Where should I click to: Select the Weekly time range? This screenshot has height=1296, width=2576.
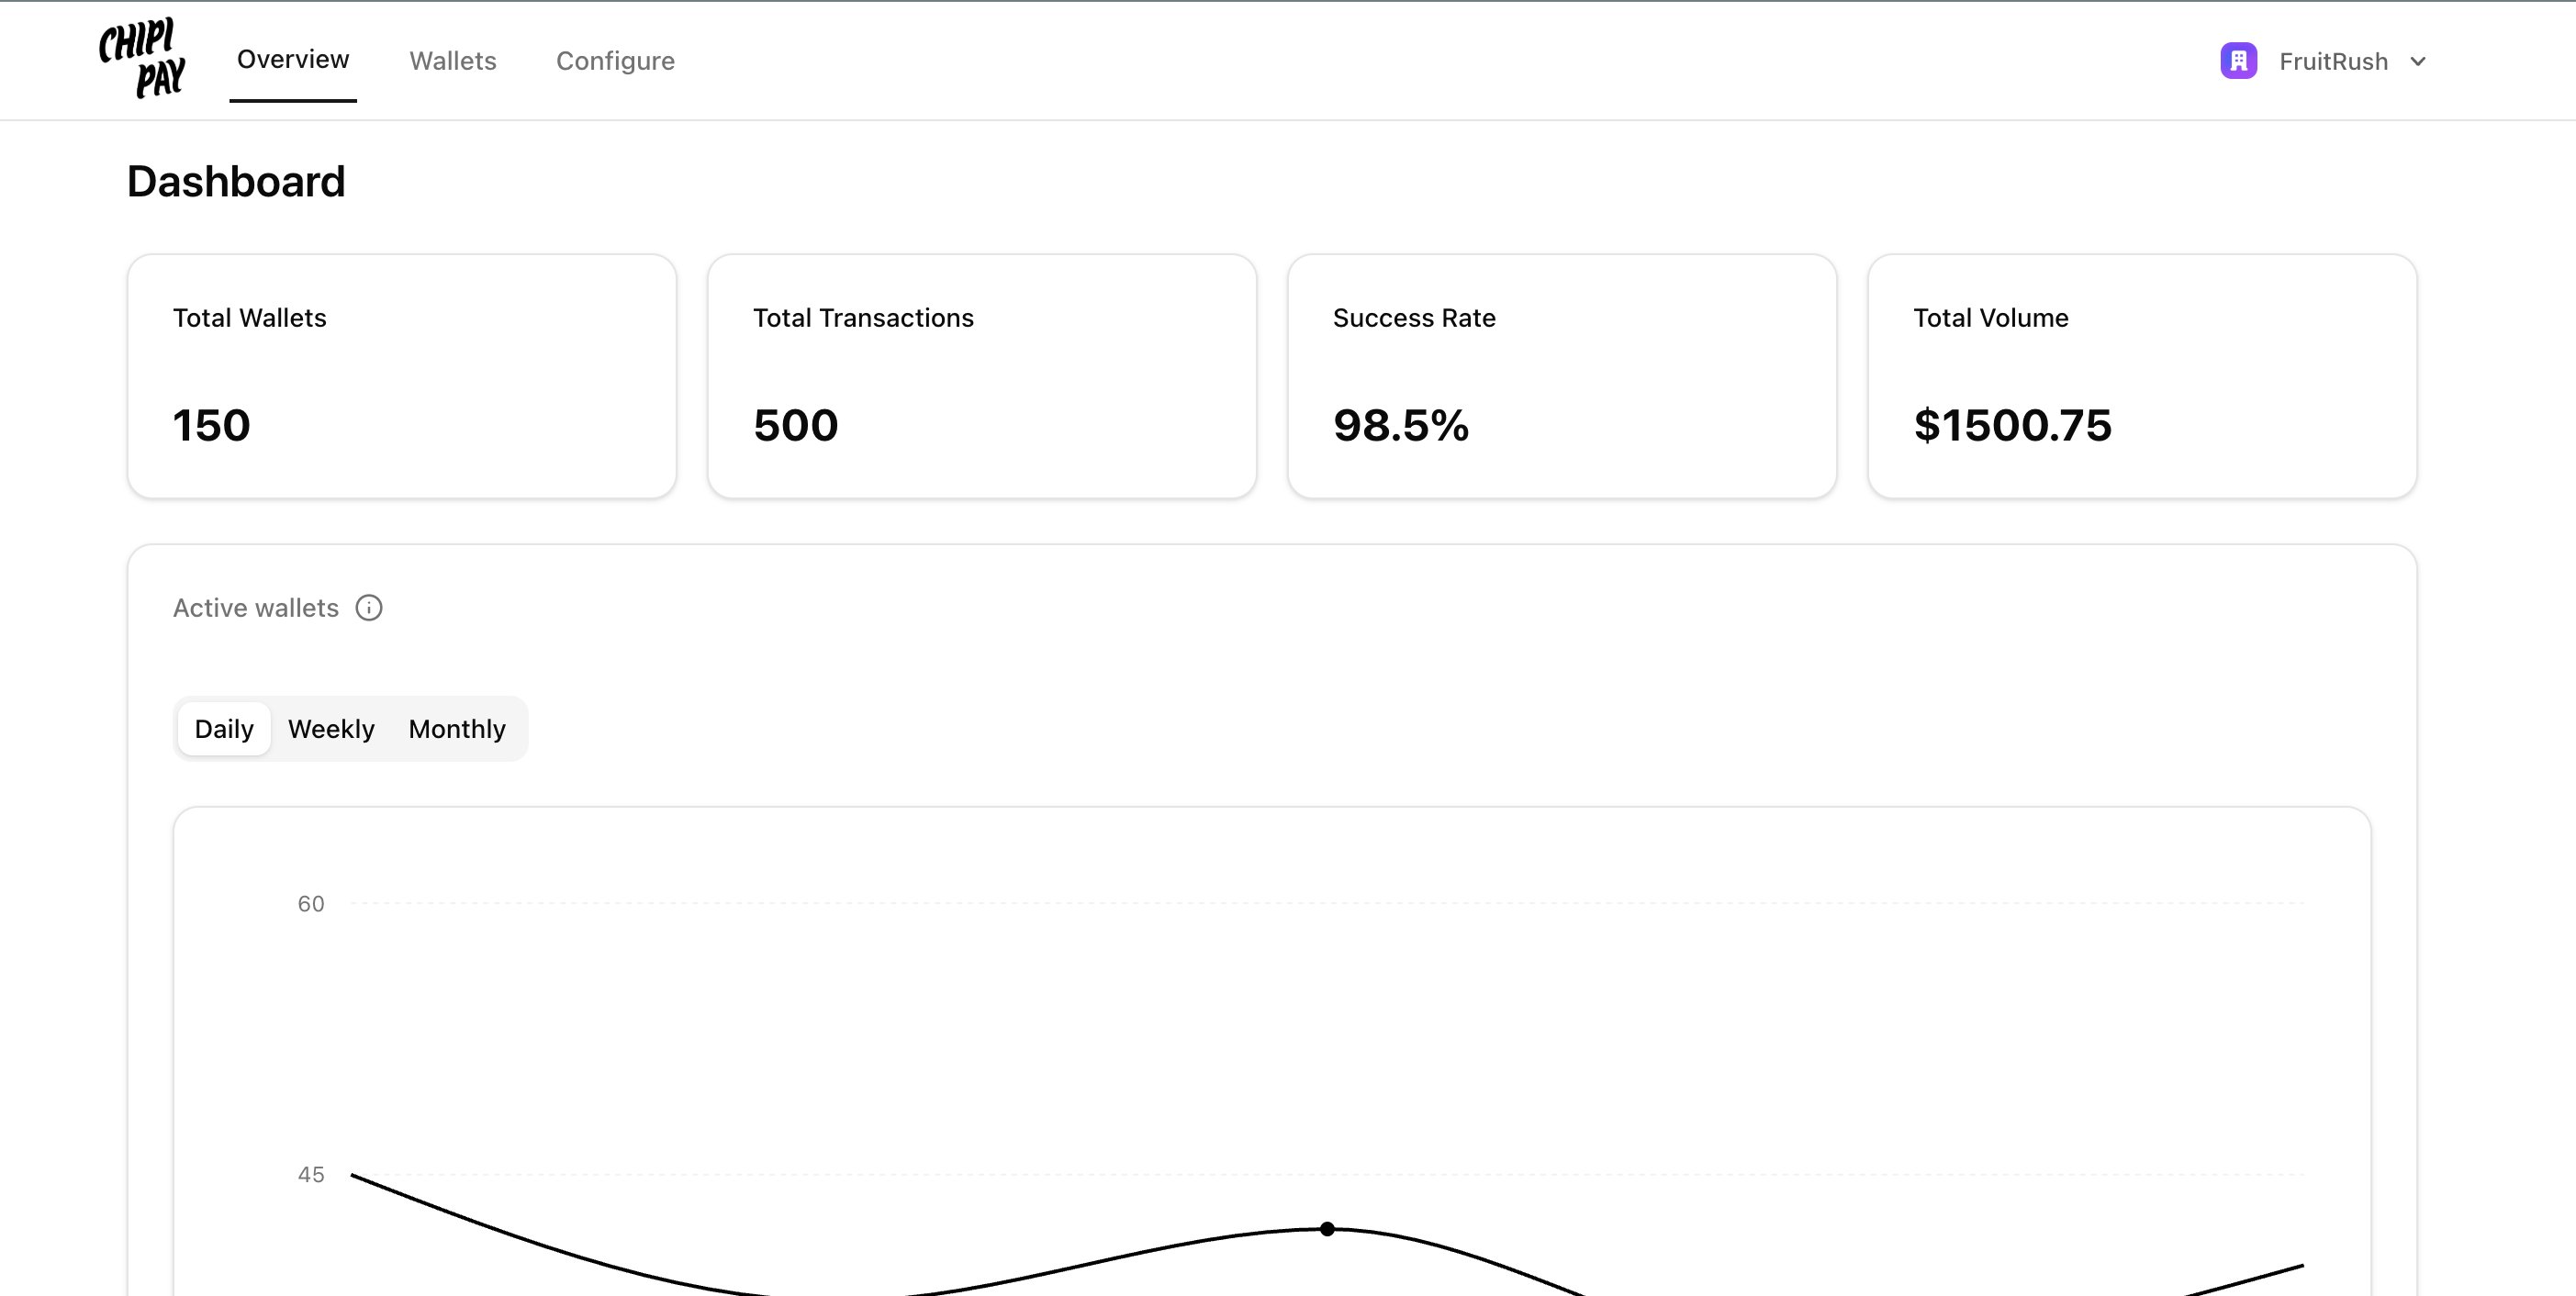(x=331, y=729)
